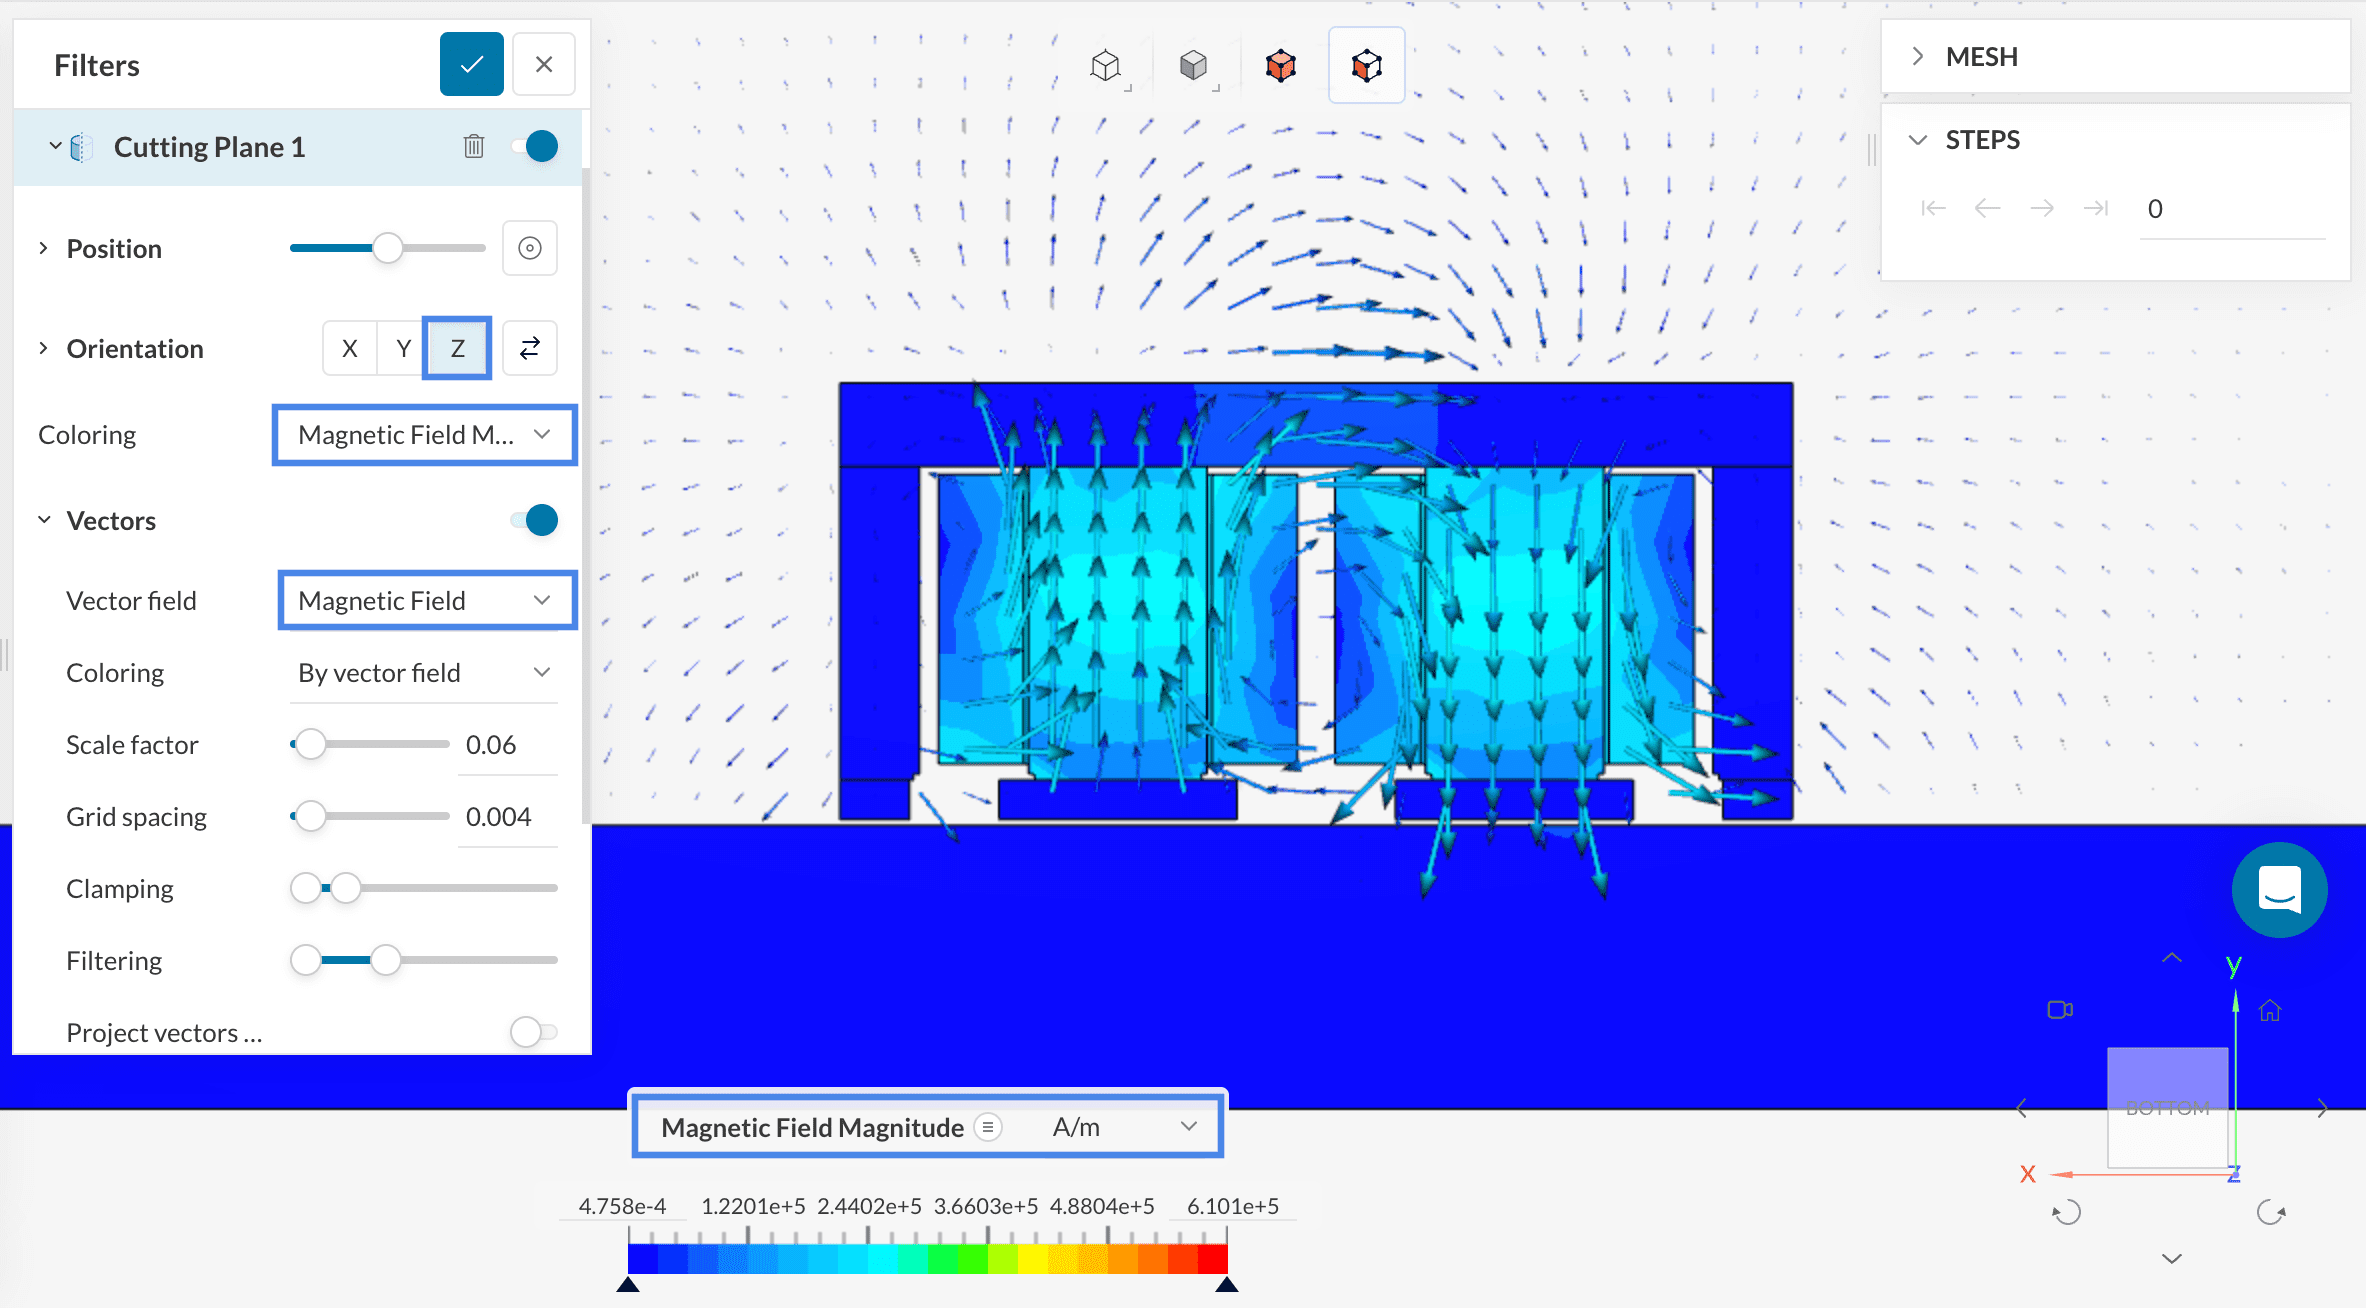
Task: Disable the Cutting Plane 1 visibility toggle
Action: (x=538, y=146)
